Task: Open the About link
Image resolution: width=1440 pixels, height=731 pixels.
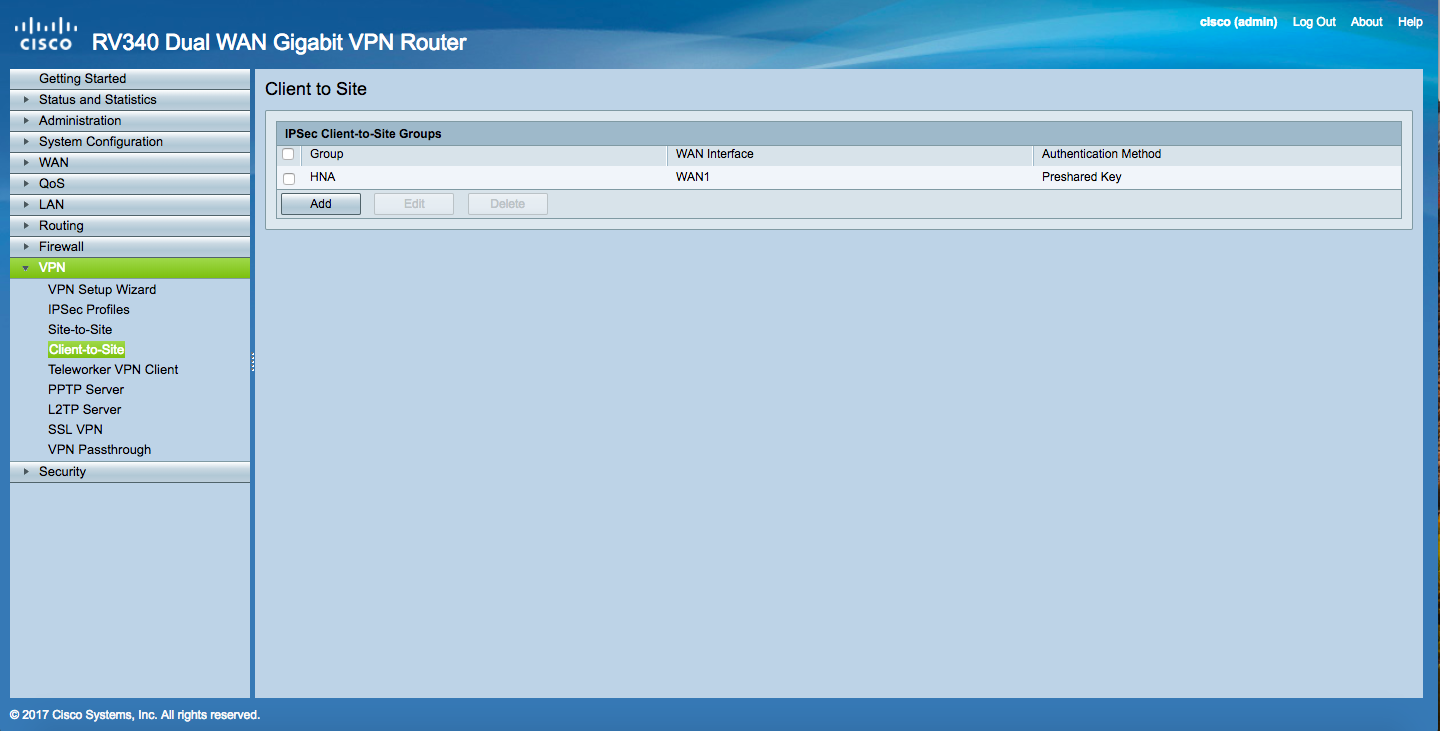Action: [x=1366, y=22]
